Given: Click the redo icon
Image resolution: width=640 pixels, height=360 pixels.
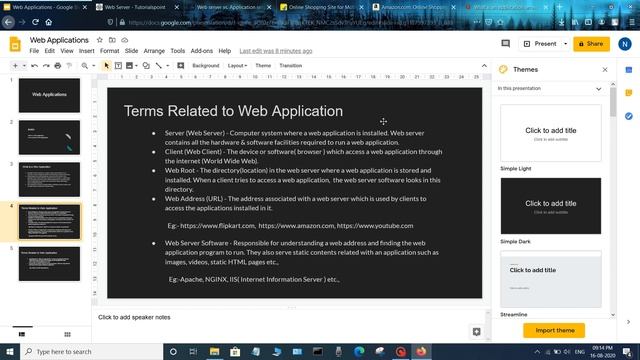Looking at the screenshot, I should point(46,66).
